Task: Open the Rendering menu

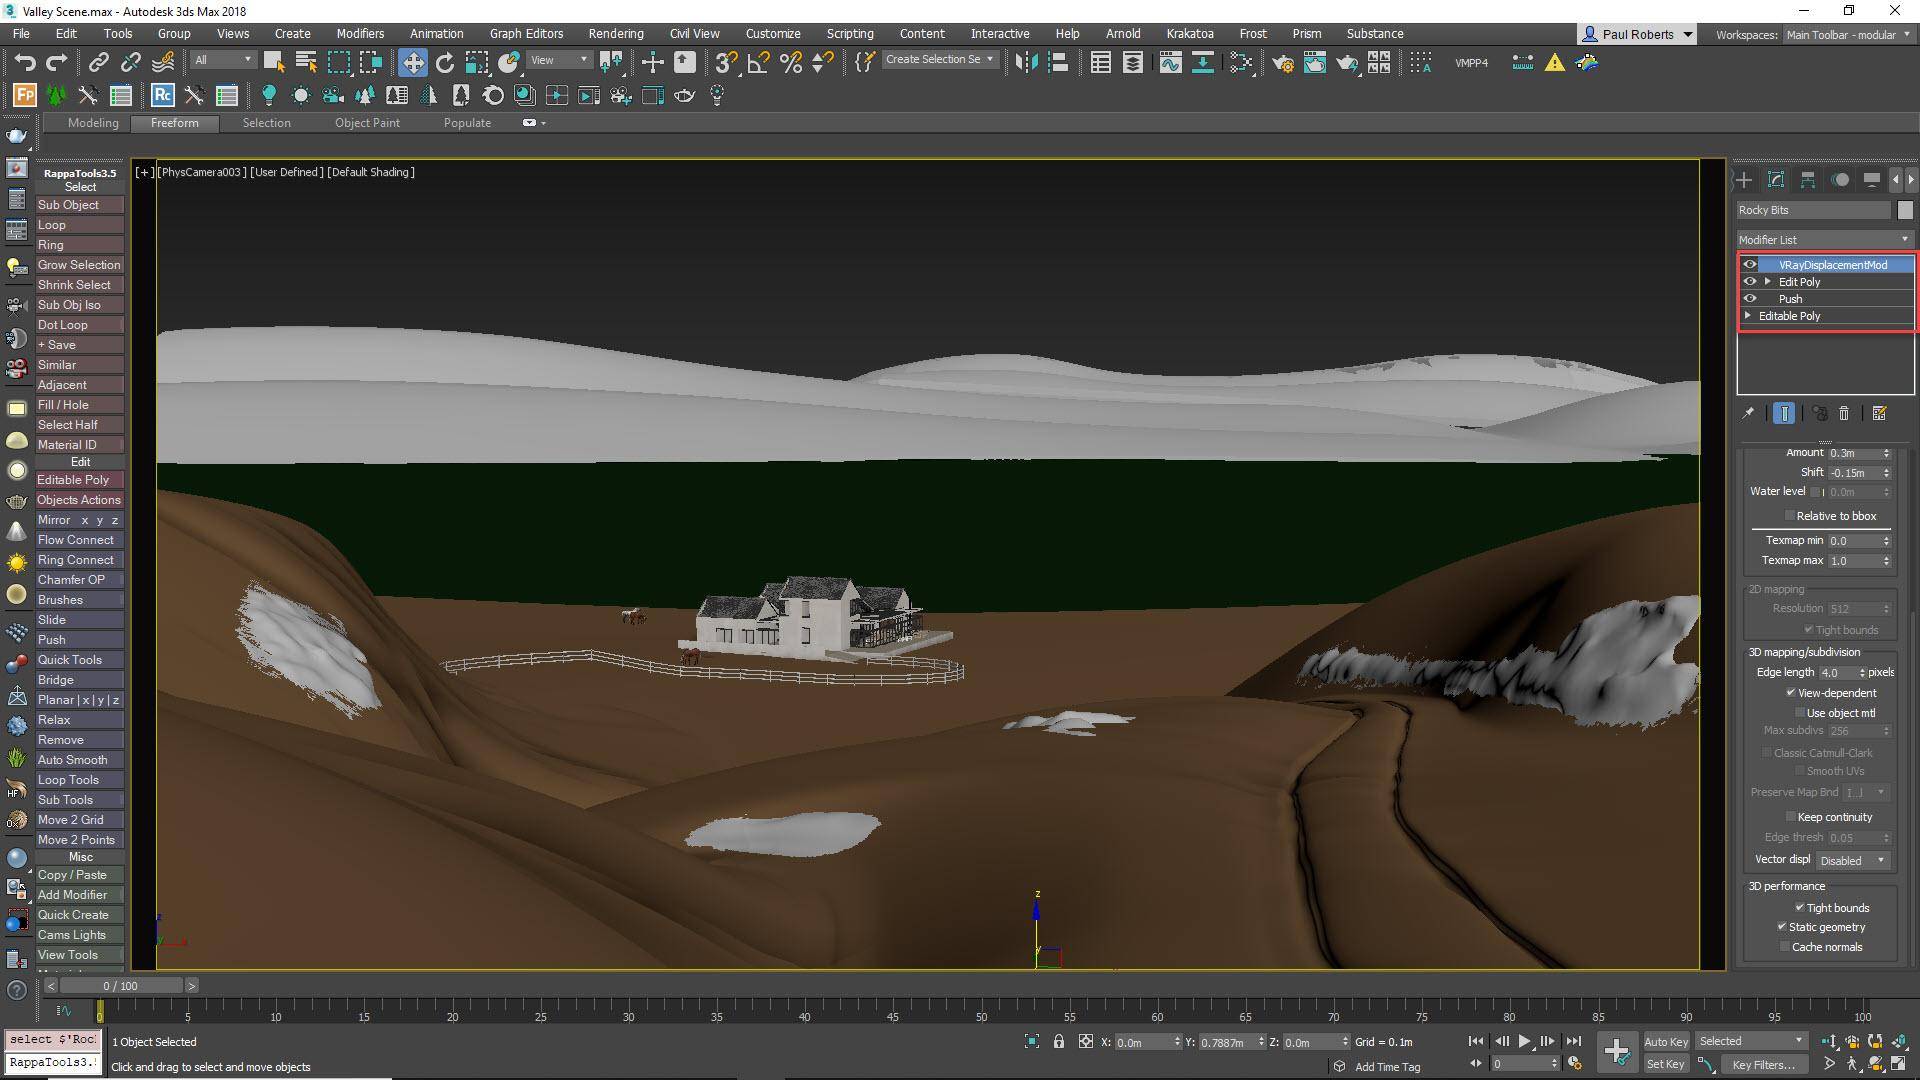Action: coord(615,33)
